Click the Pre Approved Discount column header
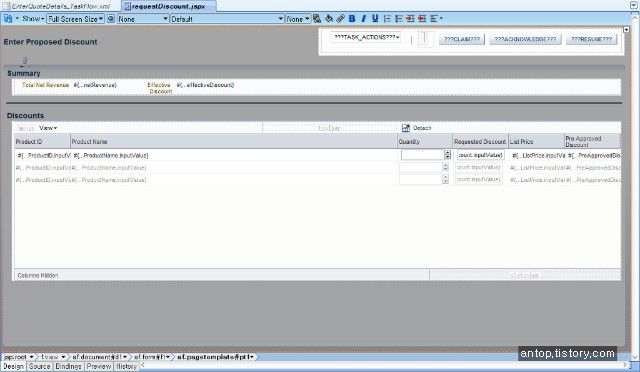The width and height of the screenshot is (640, 372). (592, 141)
